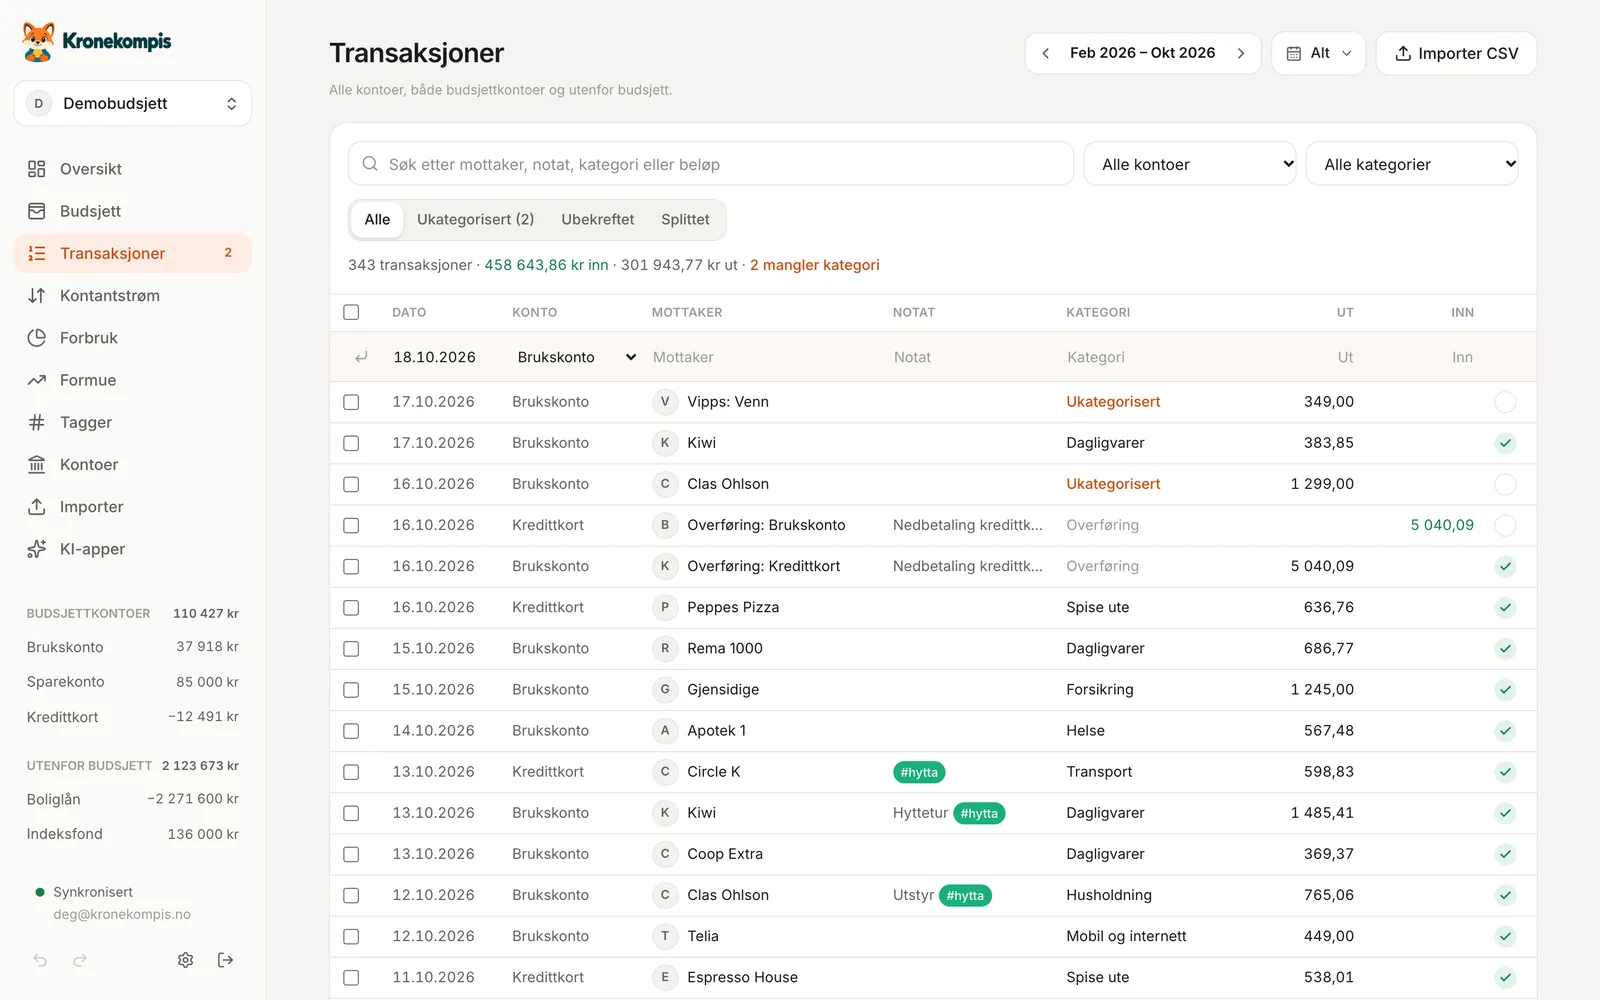Click the redo arrow in sidebar footer
This screenshot has width=1600, height=1000.
click(80, 960)
